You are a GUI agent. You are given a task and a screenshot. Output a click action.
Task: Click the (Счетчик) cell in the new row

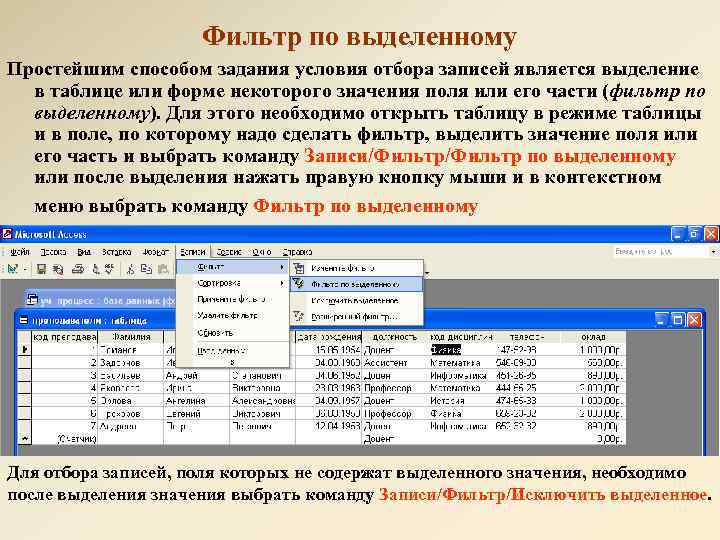(65, 439)
